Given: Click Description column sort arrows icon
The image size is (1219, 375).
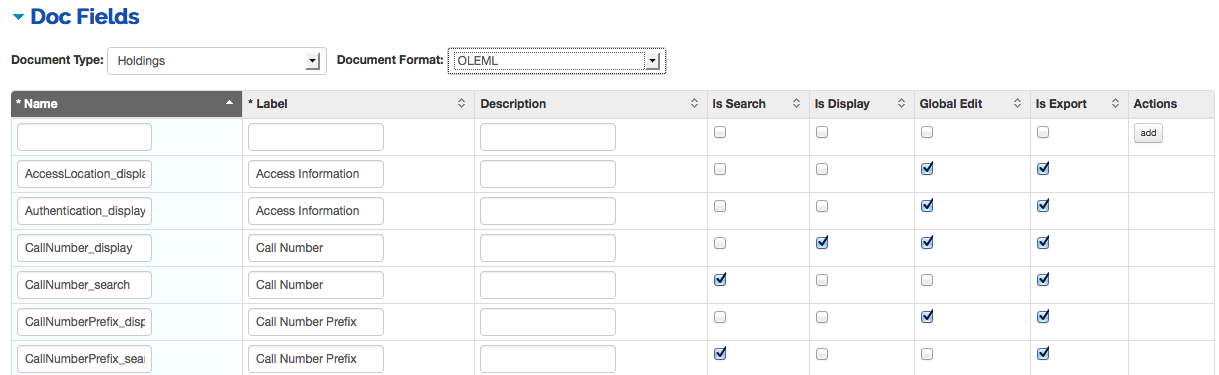Looking at the screenshot, I should (695, 103).
